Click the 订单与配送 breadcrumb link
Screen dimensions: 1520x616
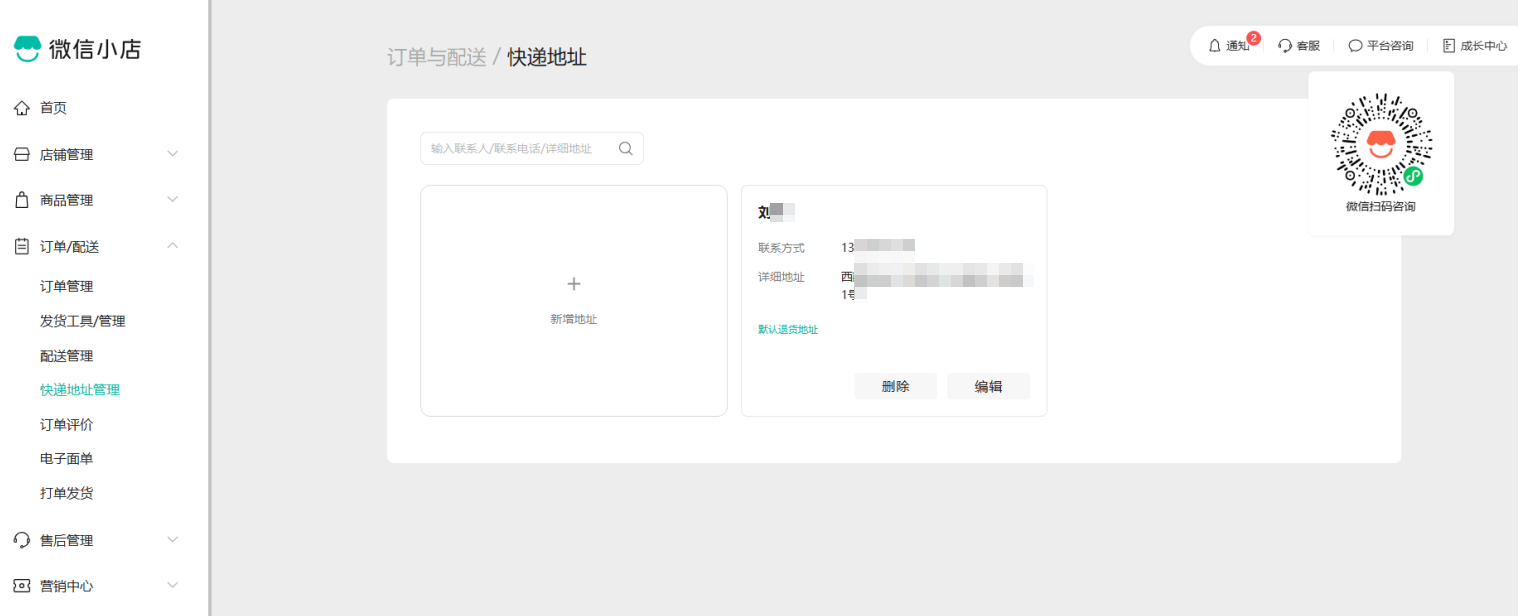point(436,57)
